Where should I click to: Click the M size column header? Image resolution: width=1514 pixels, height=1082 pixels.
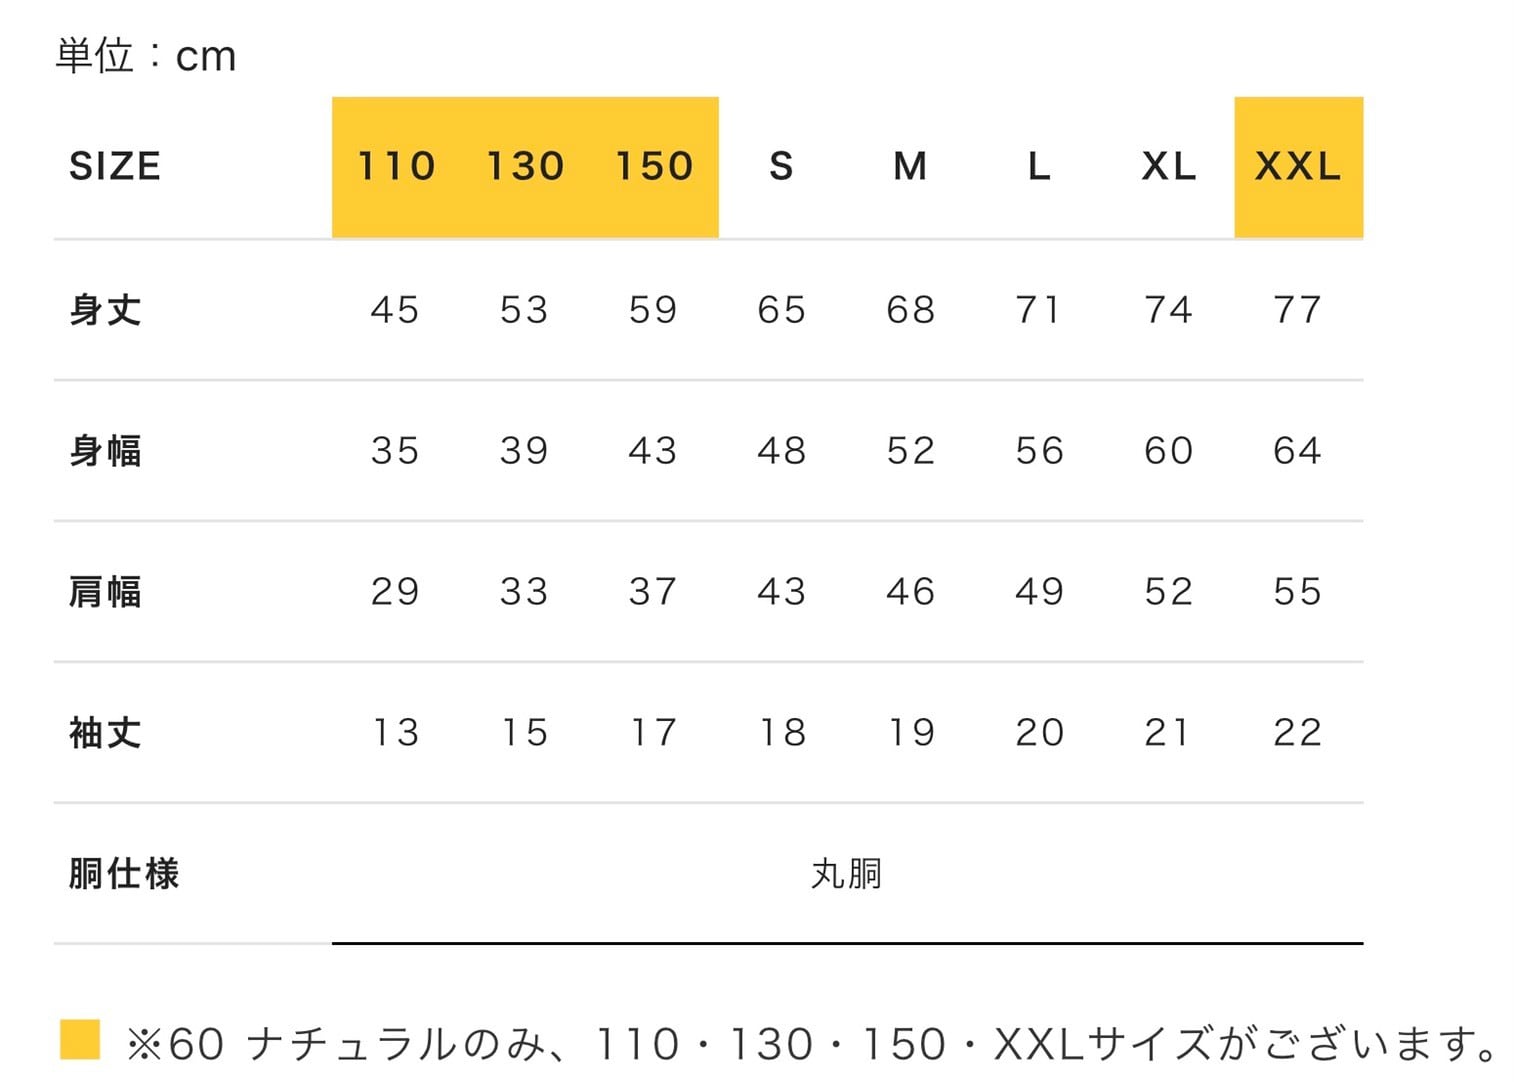910,166
